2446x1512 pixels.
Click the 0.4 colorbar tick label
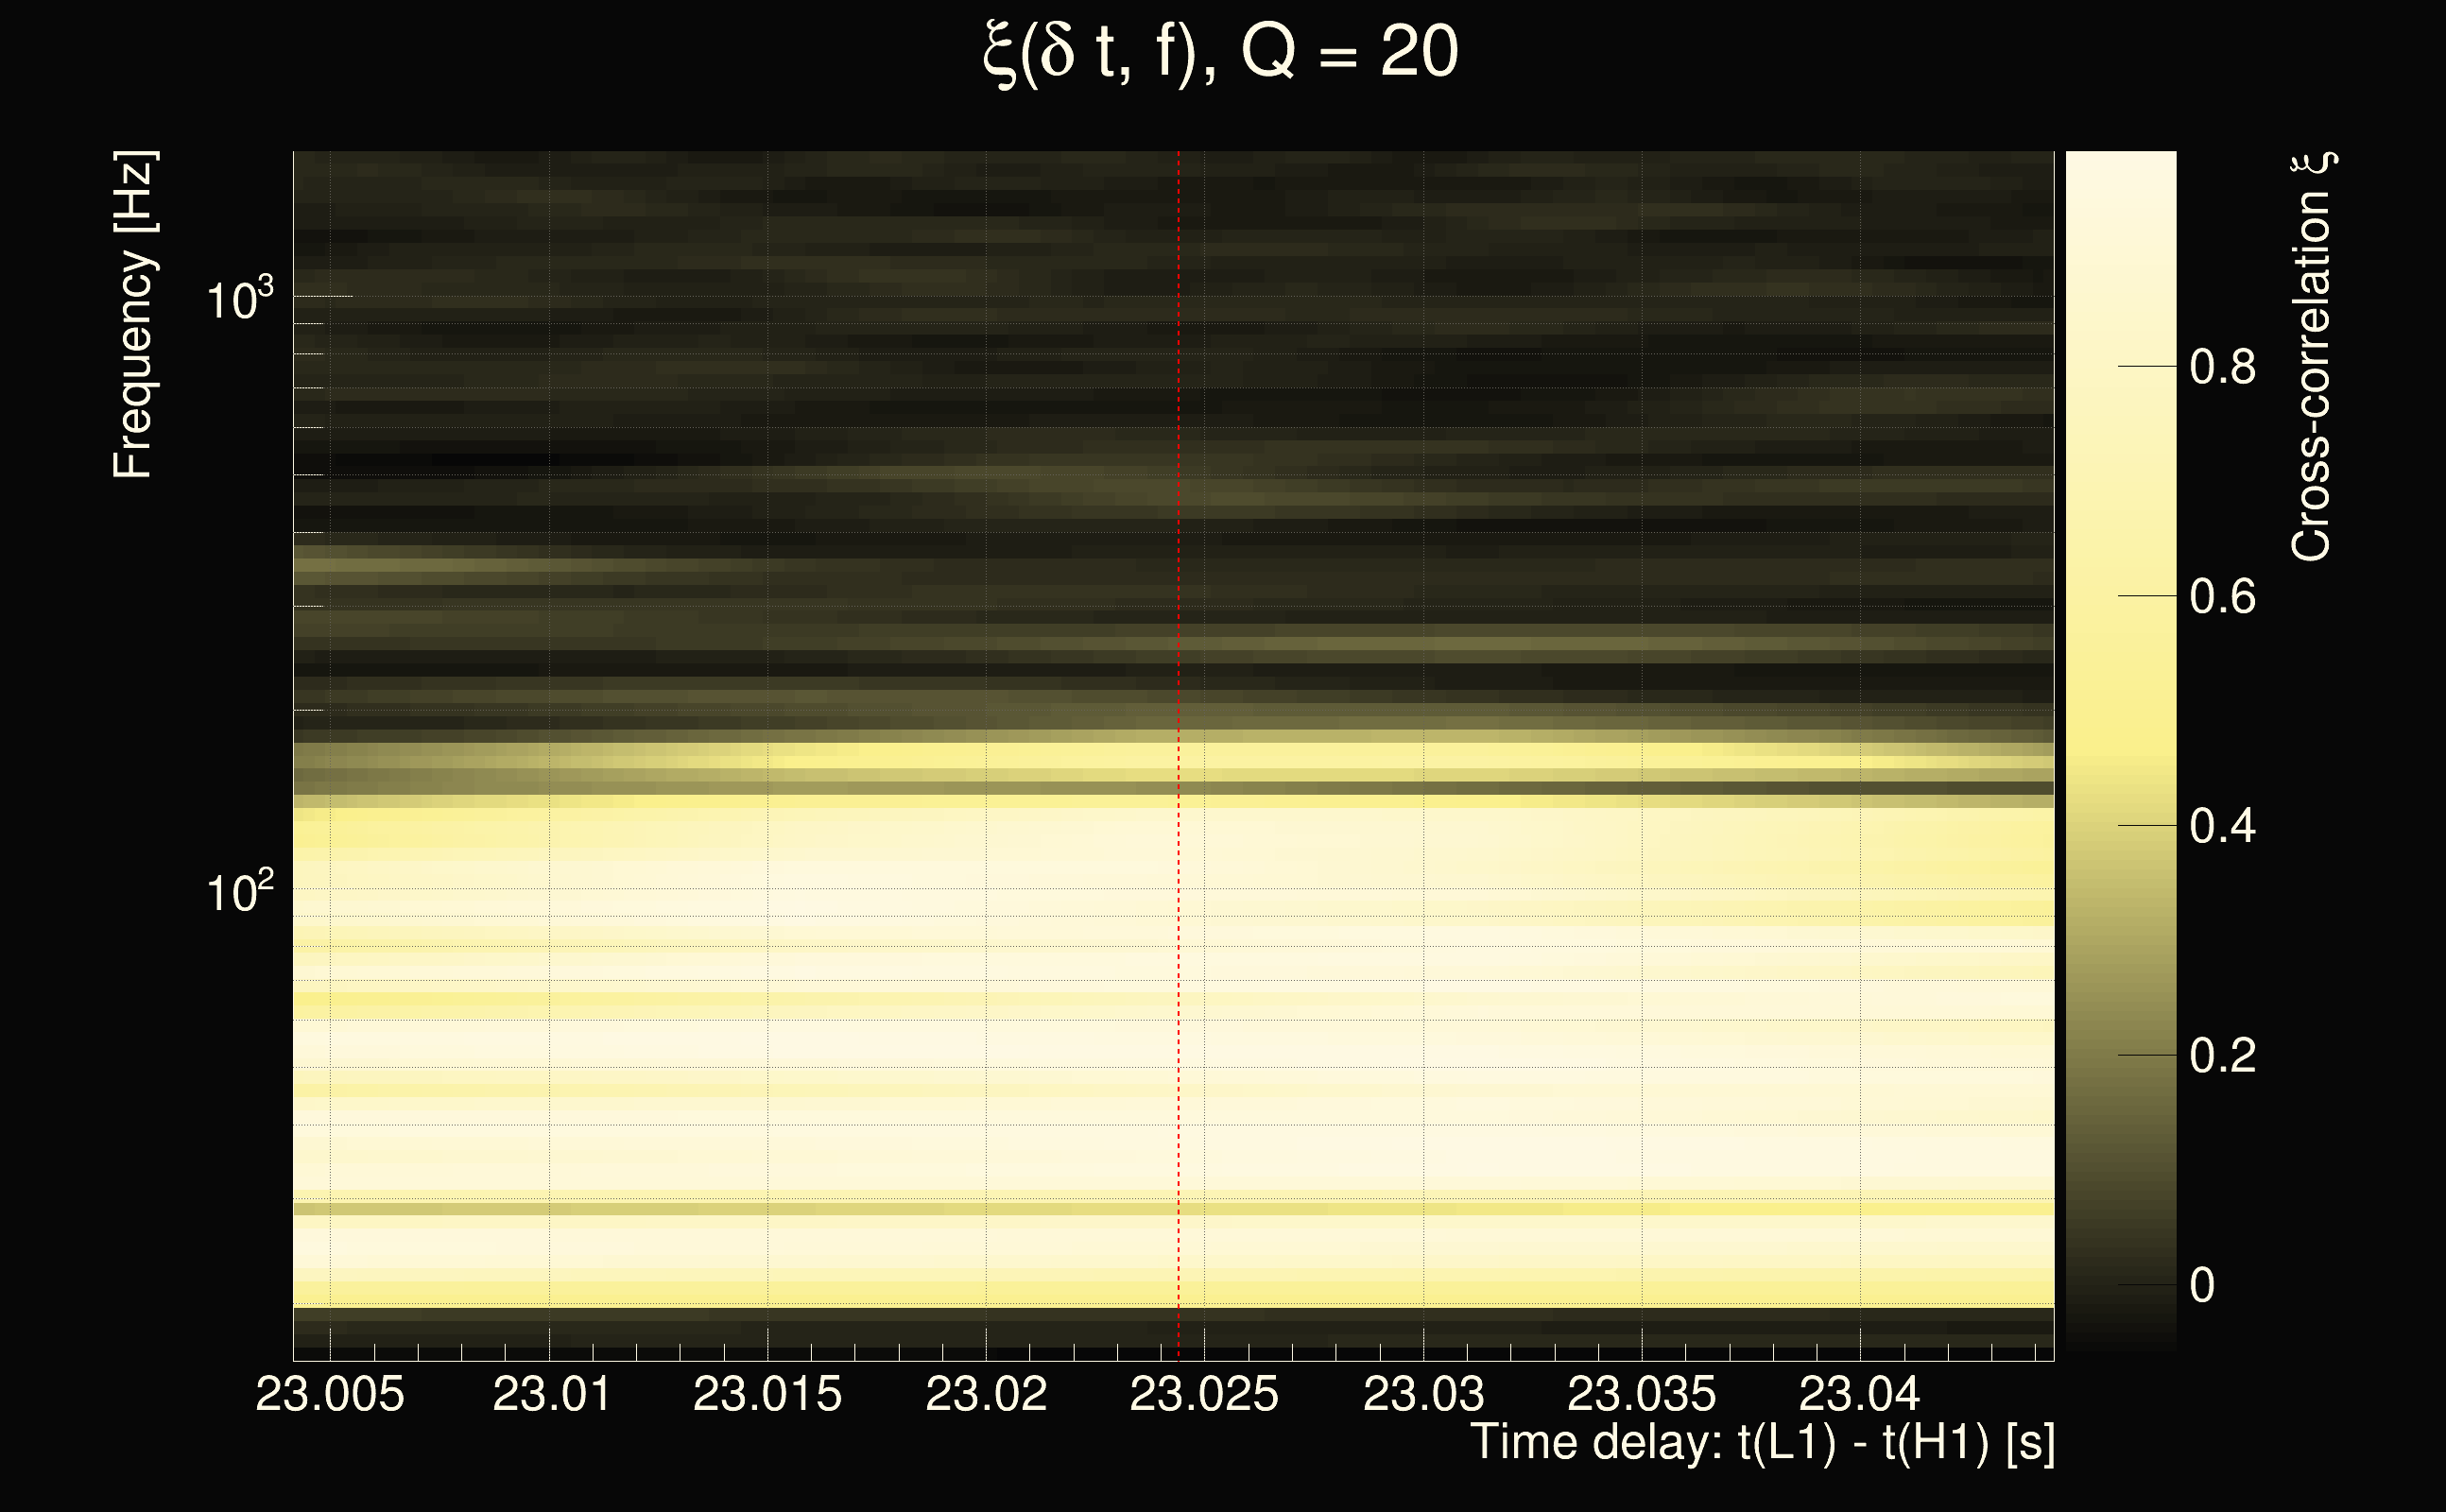click(2222, 826)
